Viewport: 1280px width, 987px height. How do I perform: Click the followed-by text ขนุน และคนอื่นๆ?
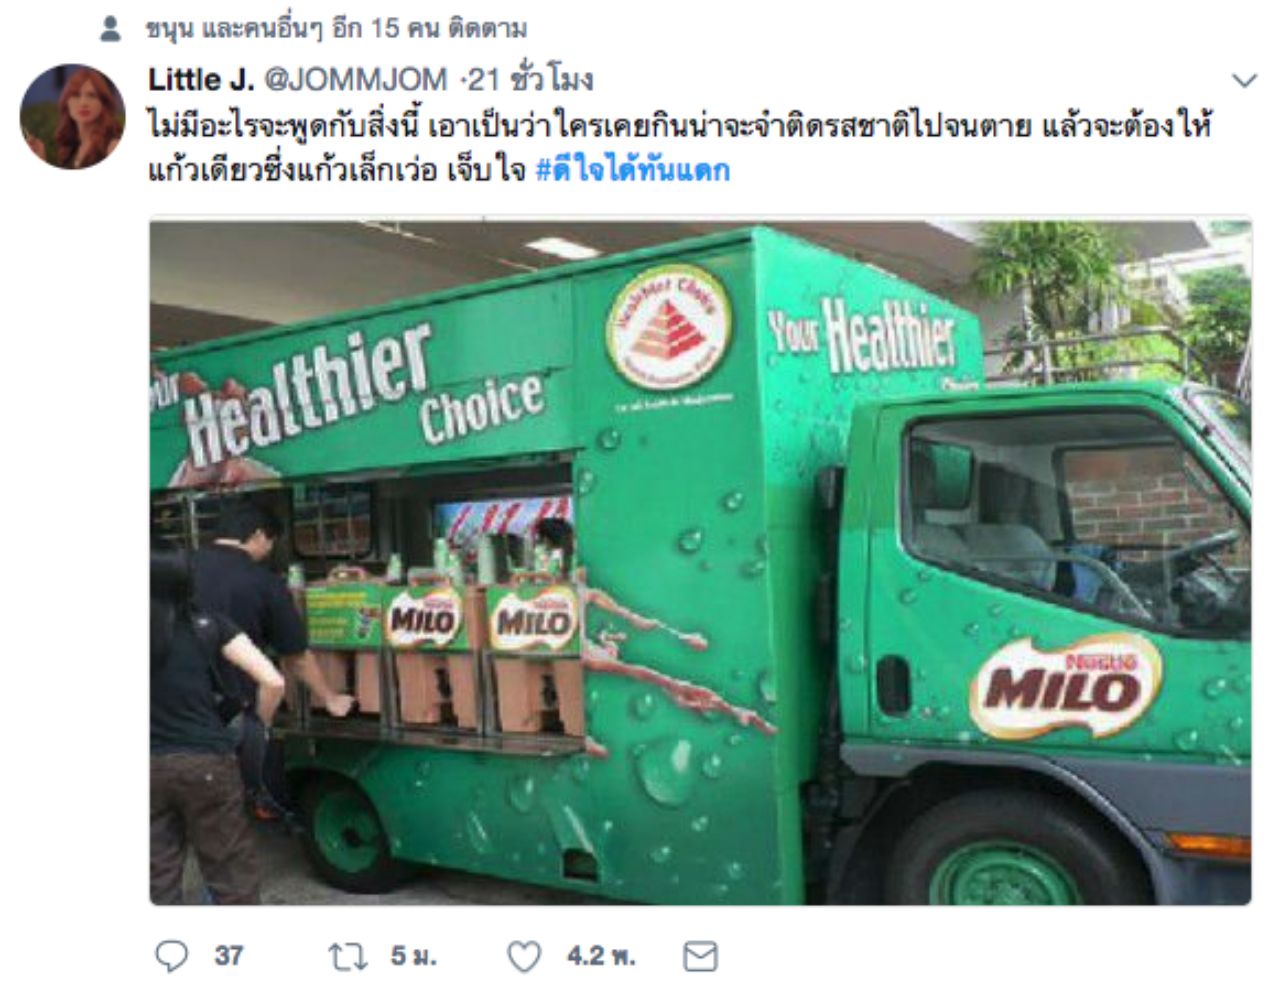click(x=234, y=29)
